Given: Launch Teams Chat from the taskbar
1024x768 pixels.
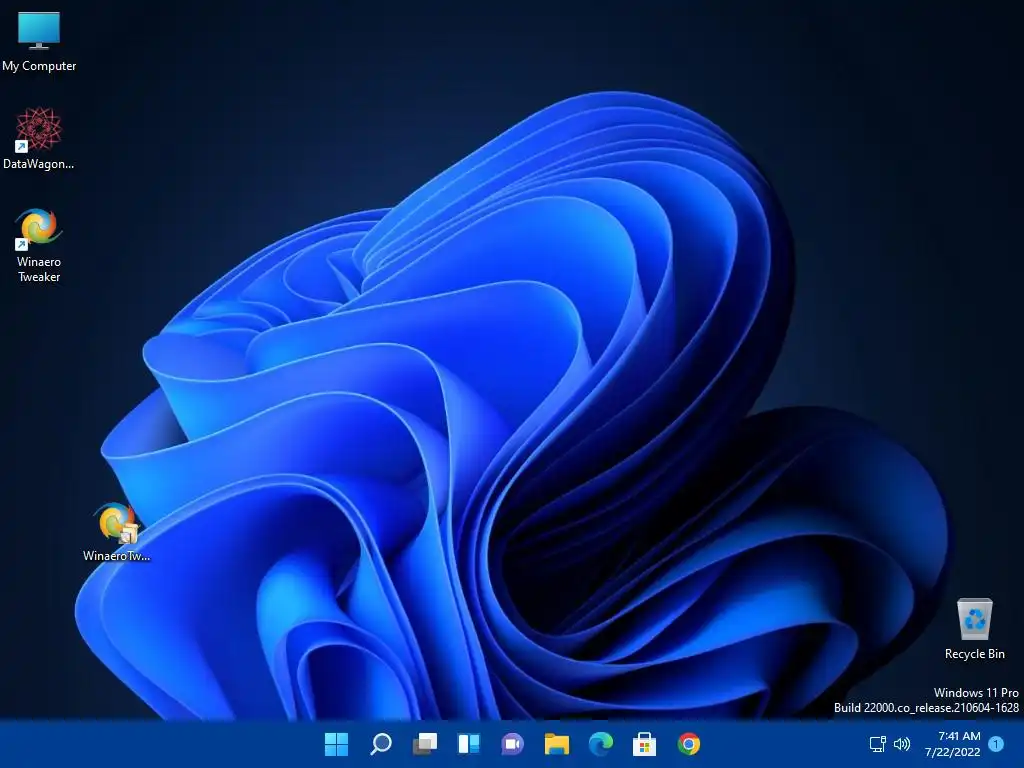Looking at the screenshot, I should pyautogui.click(x=513, y=744).
